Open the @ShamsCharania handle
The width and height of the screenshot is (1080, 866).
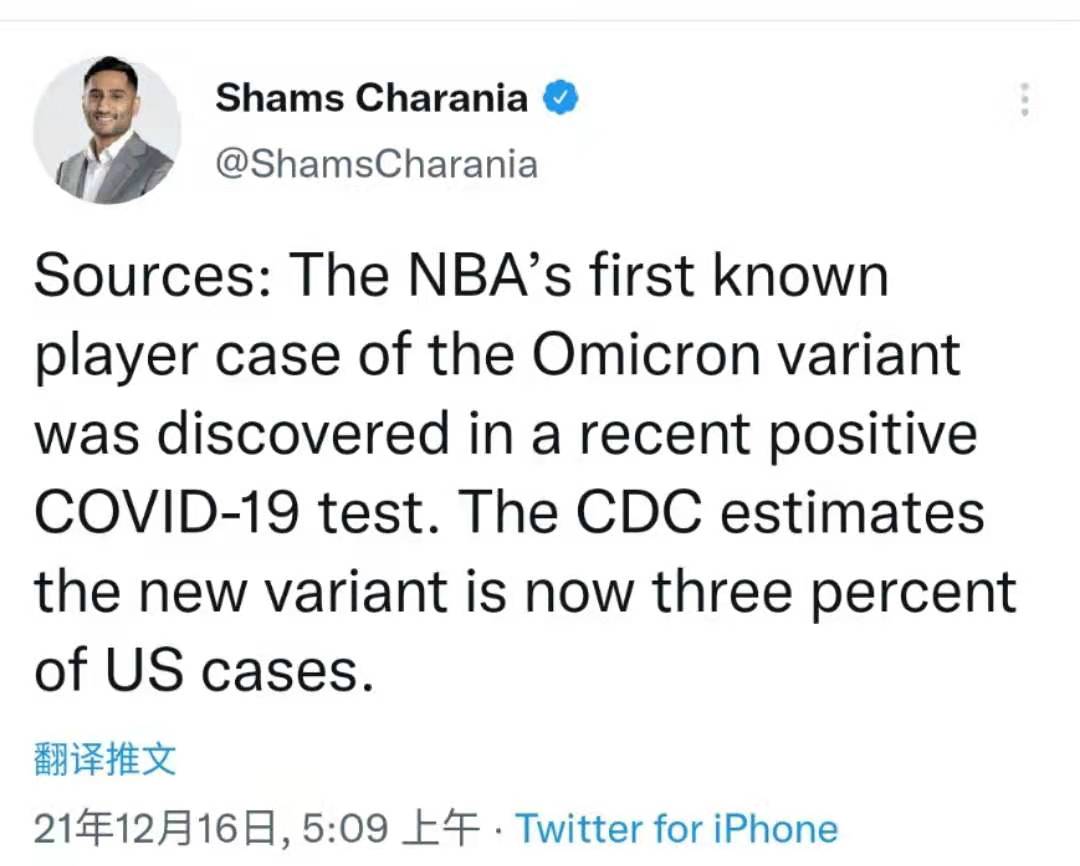tap(376, 165)
